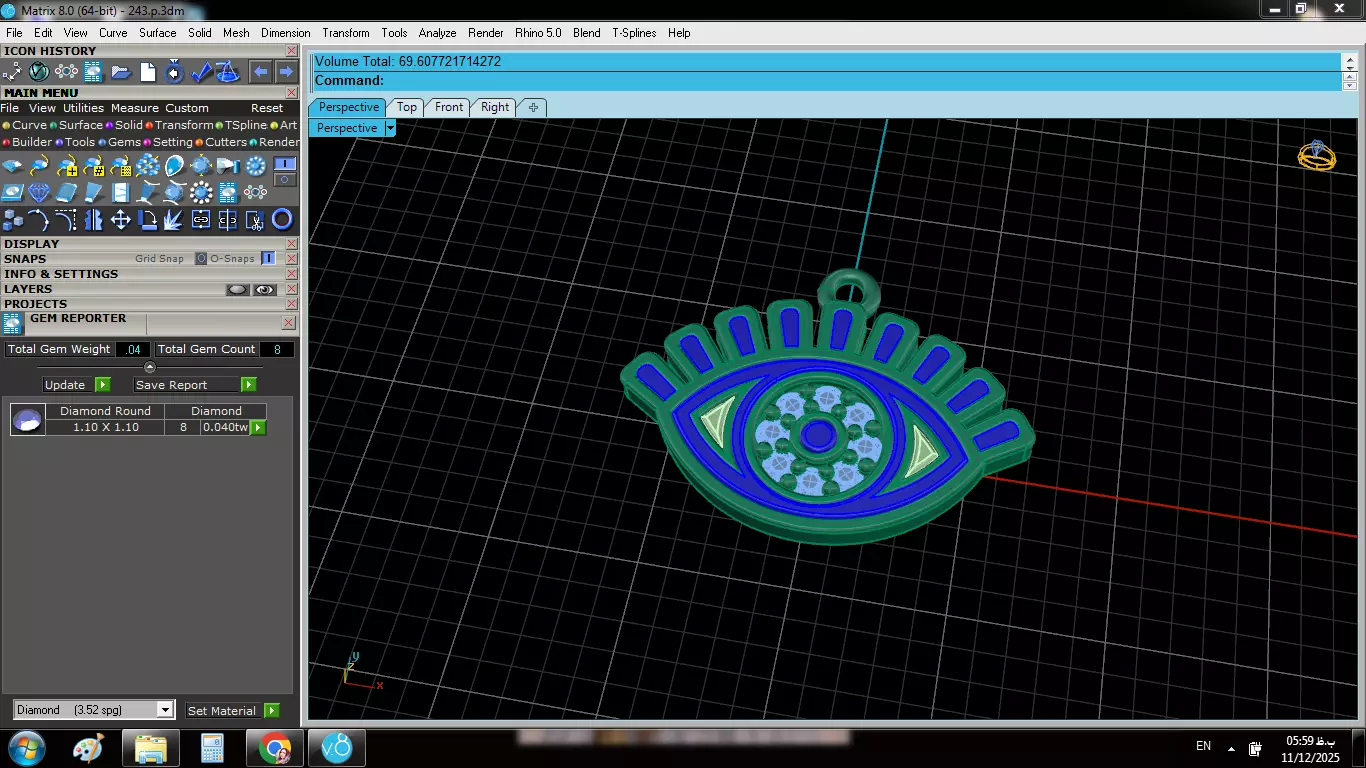
Task: Select the gem on curve icon with plus sign
Action: click(x=67, y=166)
